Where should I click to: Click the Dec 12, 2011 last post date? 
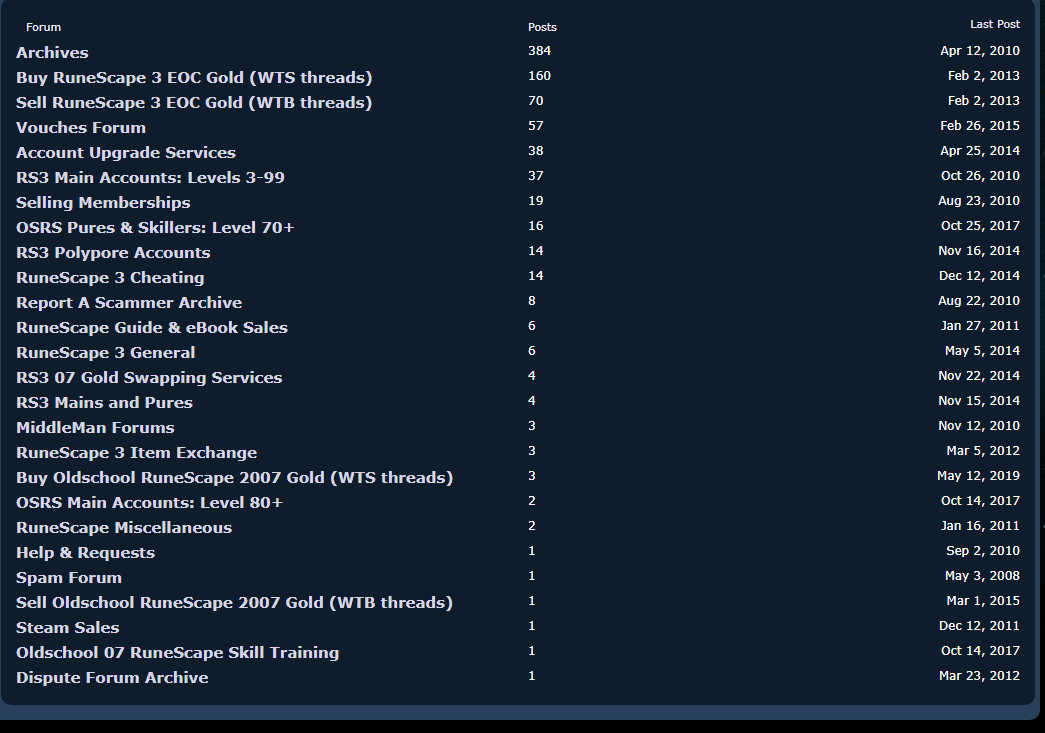pyautogui.click(x=980, y=626)
